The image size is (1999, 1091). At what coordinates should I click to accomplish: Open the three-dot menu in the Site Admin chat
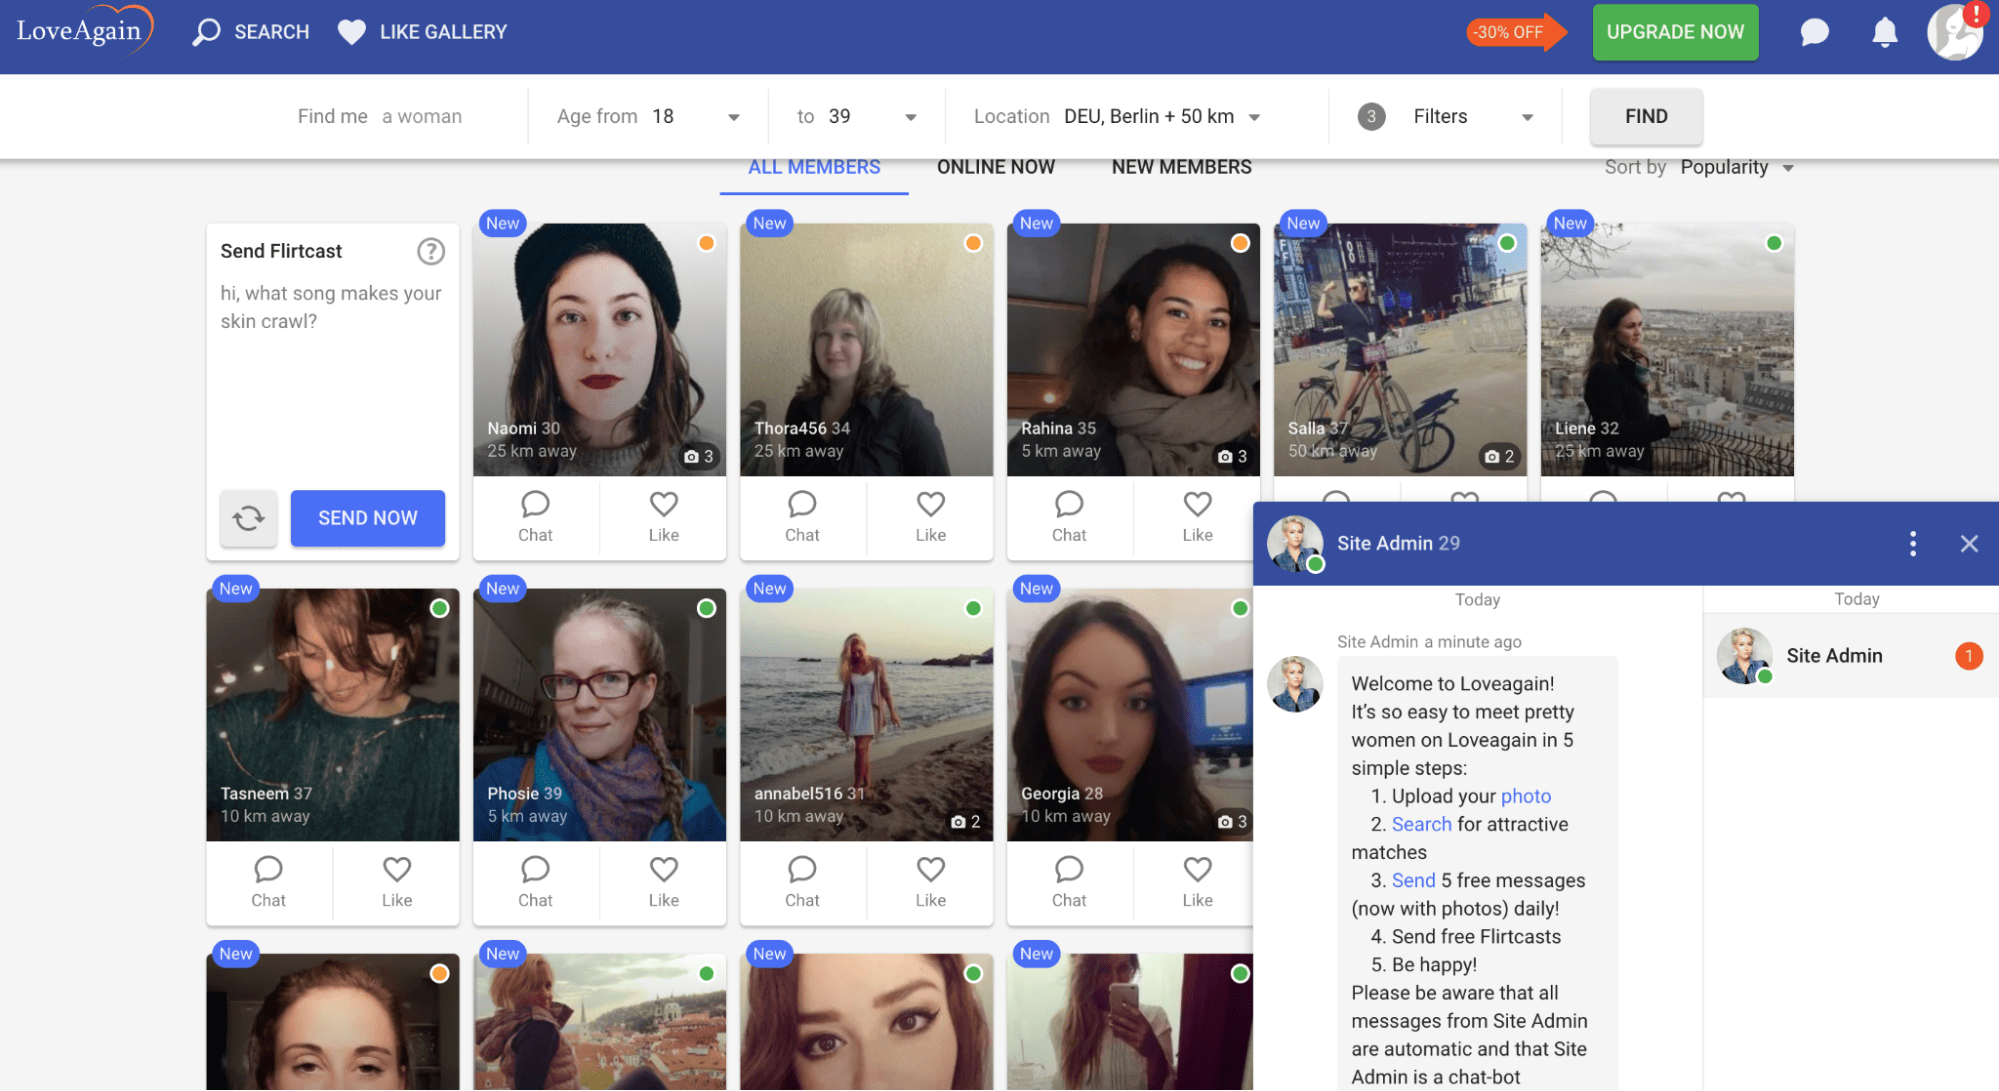click(1912, 543)
